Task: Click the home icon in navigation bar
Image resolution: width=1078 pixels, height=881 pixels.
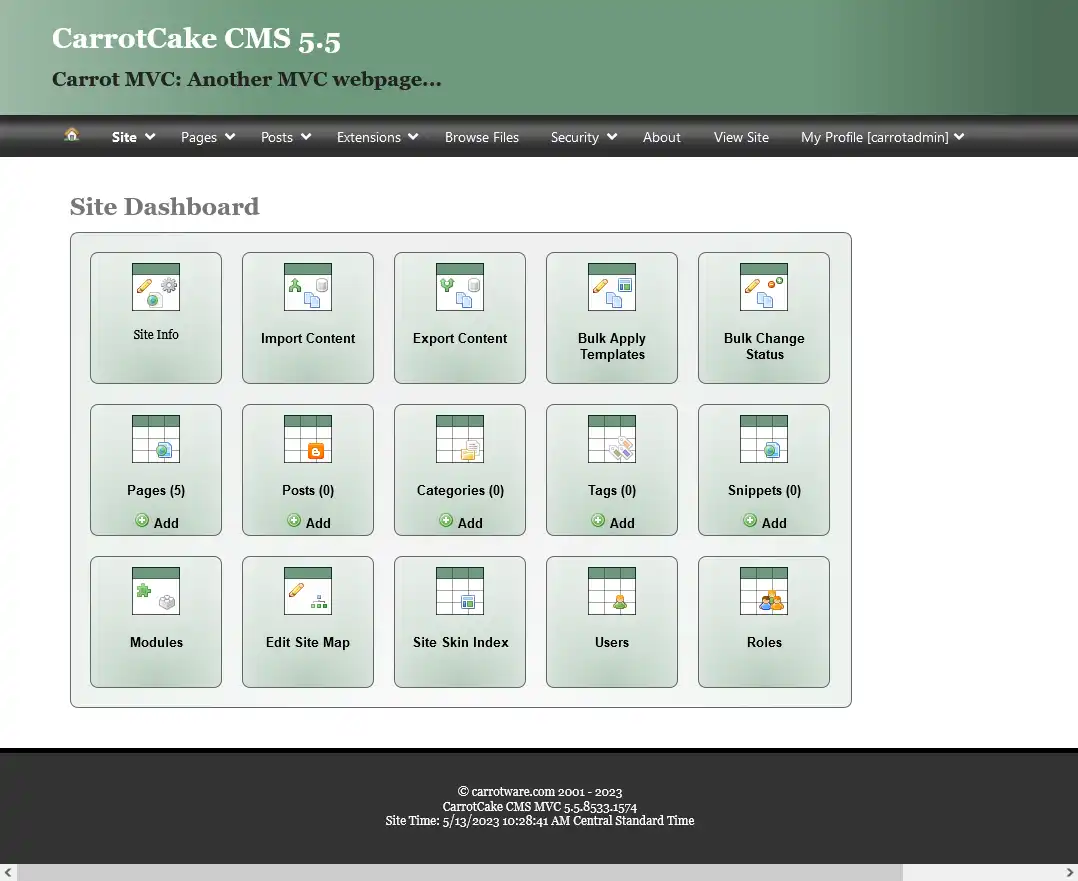Action: click(72, 135)
